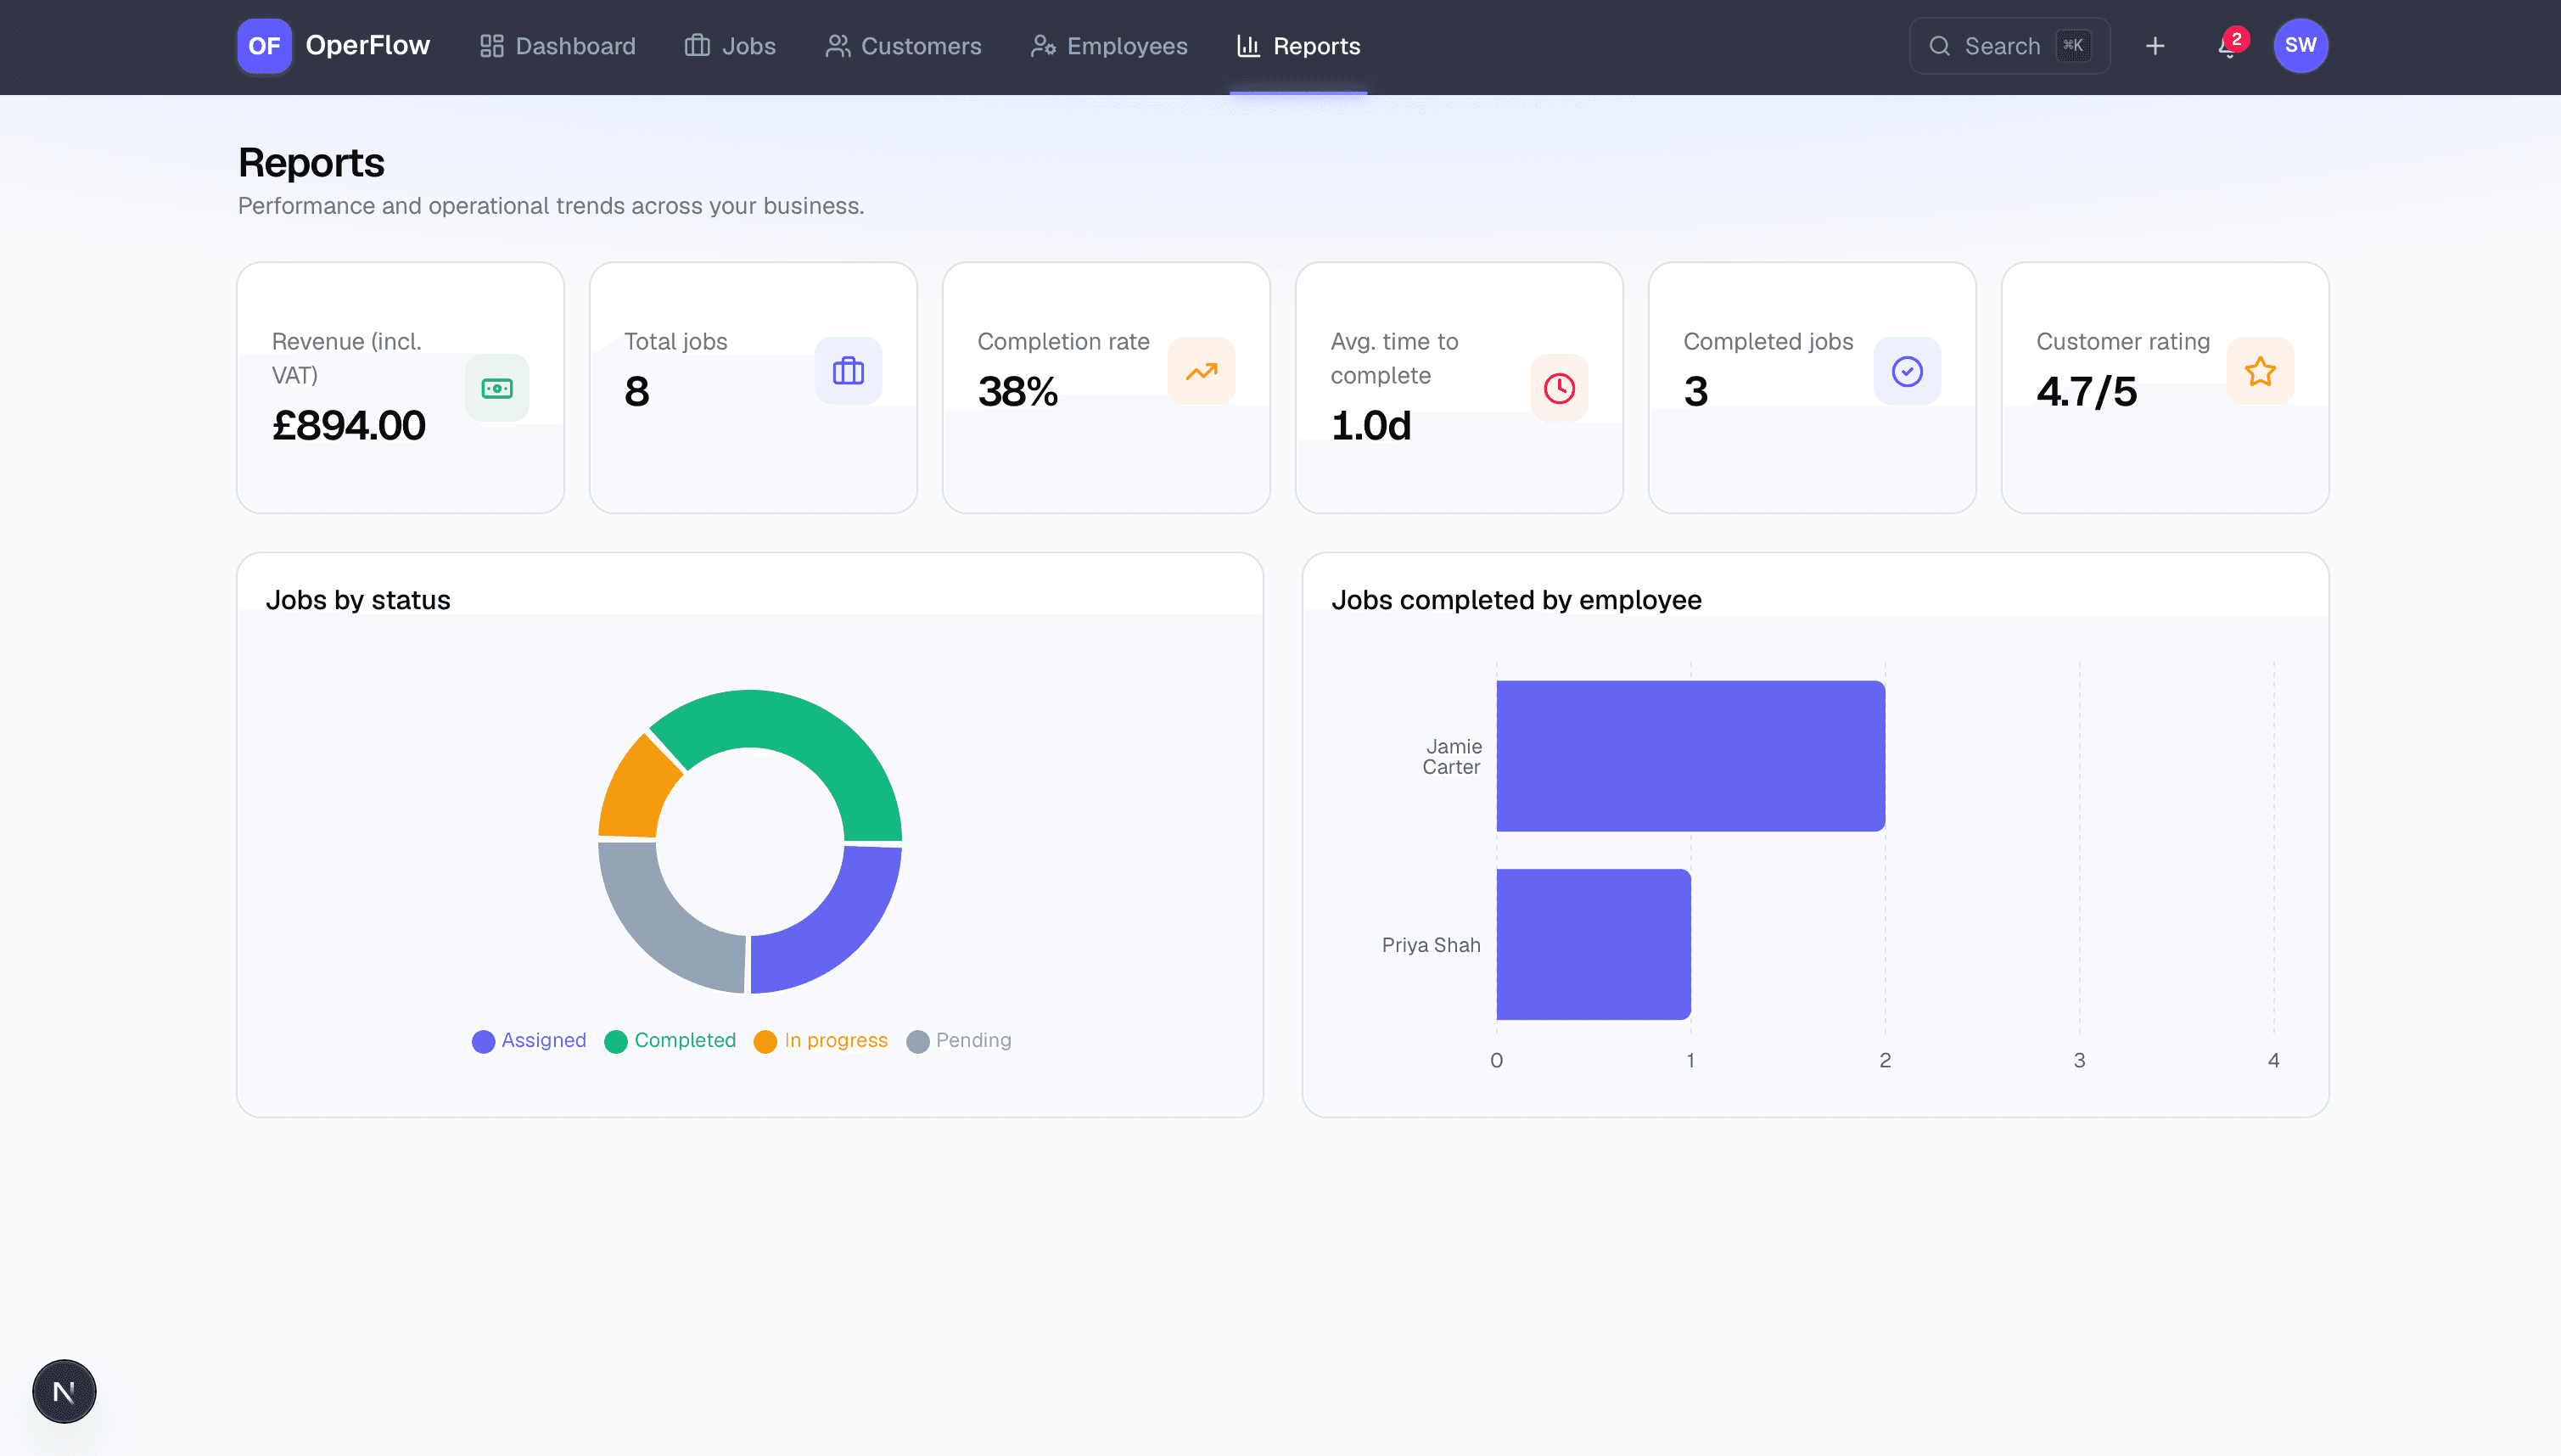
Task: Click the Next.js N dev-tools button
Action: [64, 1391]
